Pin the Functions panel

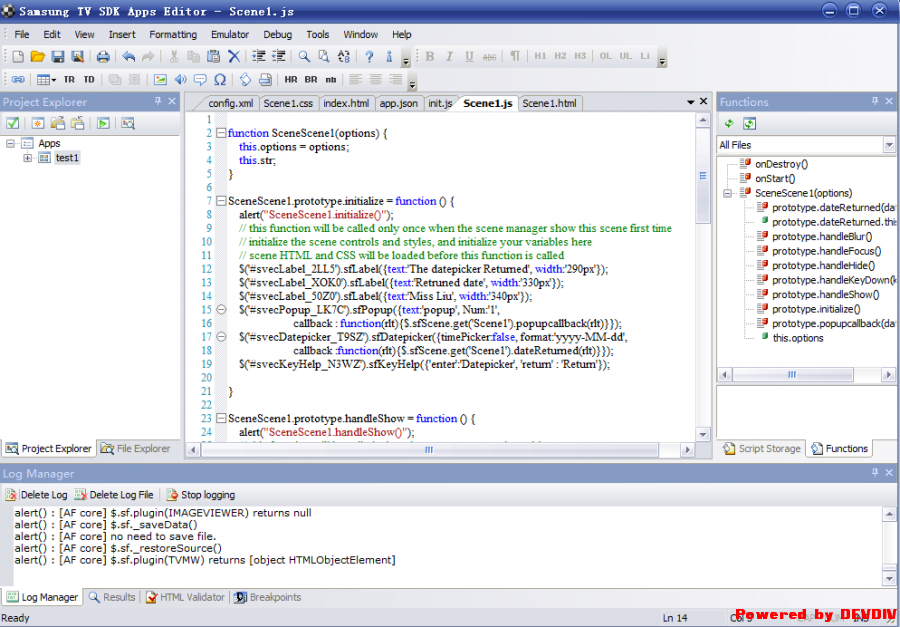click(875, 101)
